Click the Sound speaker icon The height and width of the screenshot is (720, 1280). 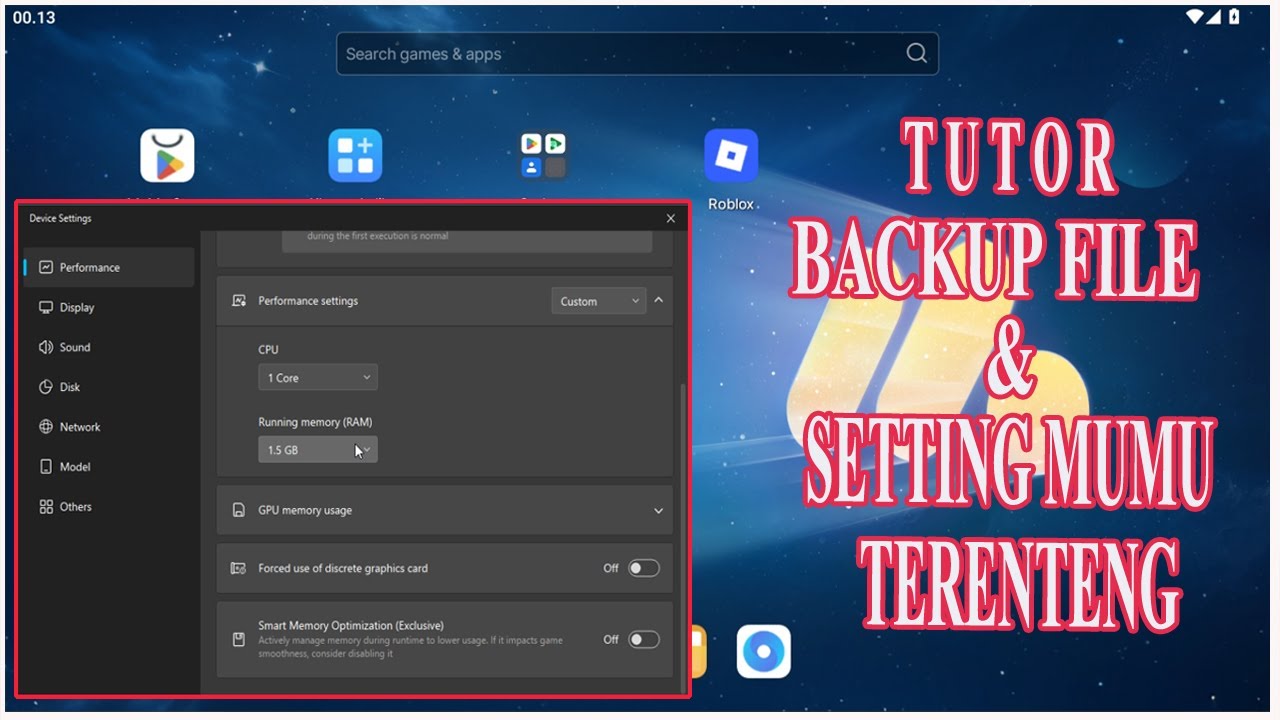(46, 347)
